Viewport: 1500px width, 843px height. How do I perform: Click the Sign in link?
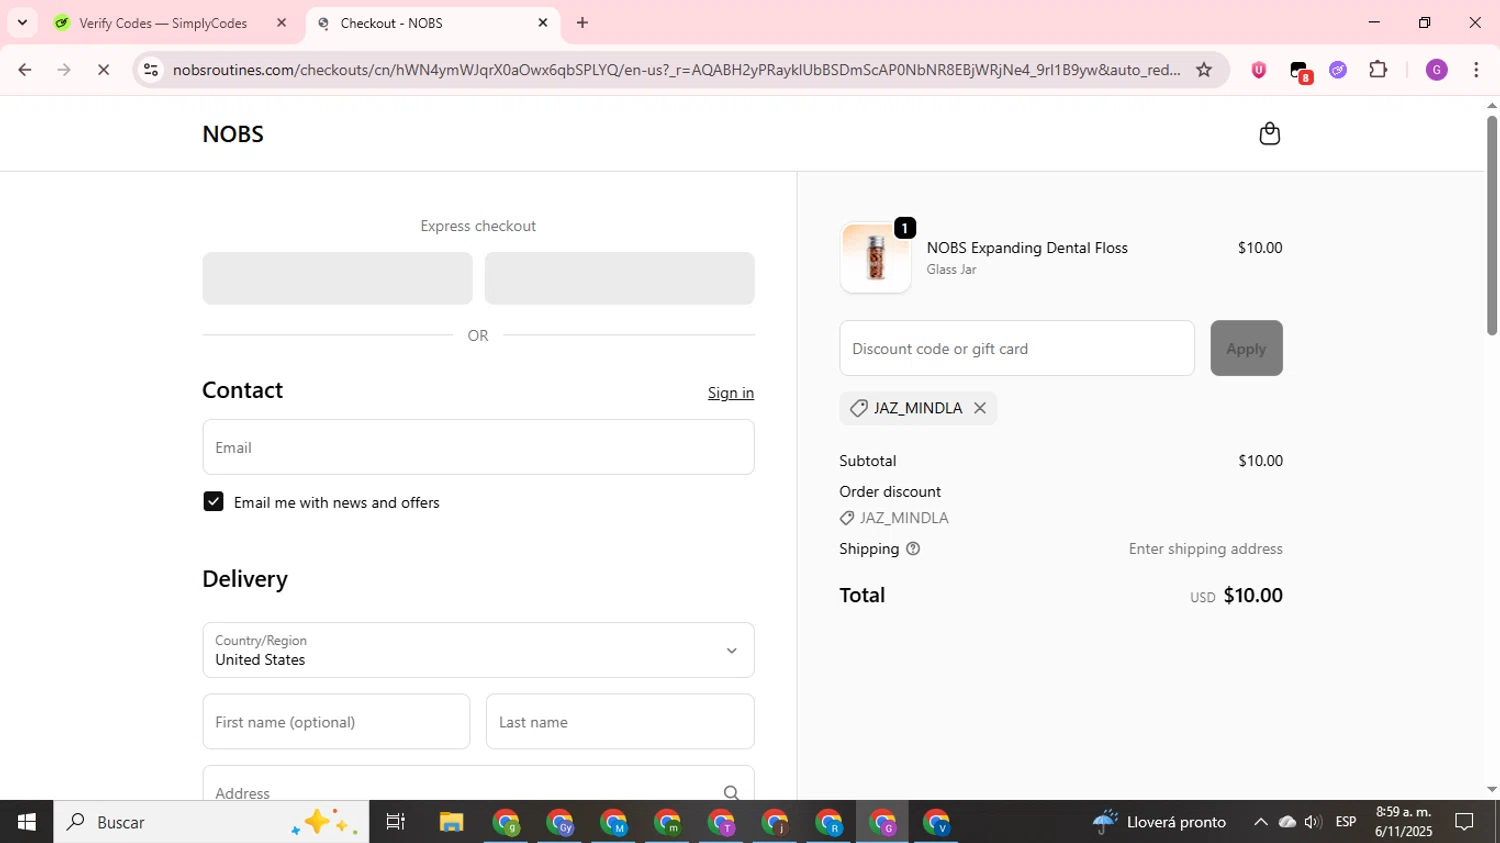point(731,393)
